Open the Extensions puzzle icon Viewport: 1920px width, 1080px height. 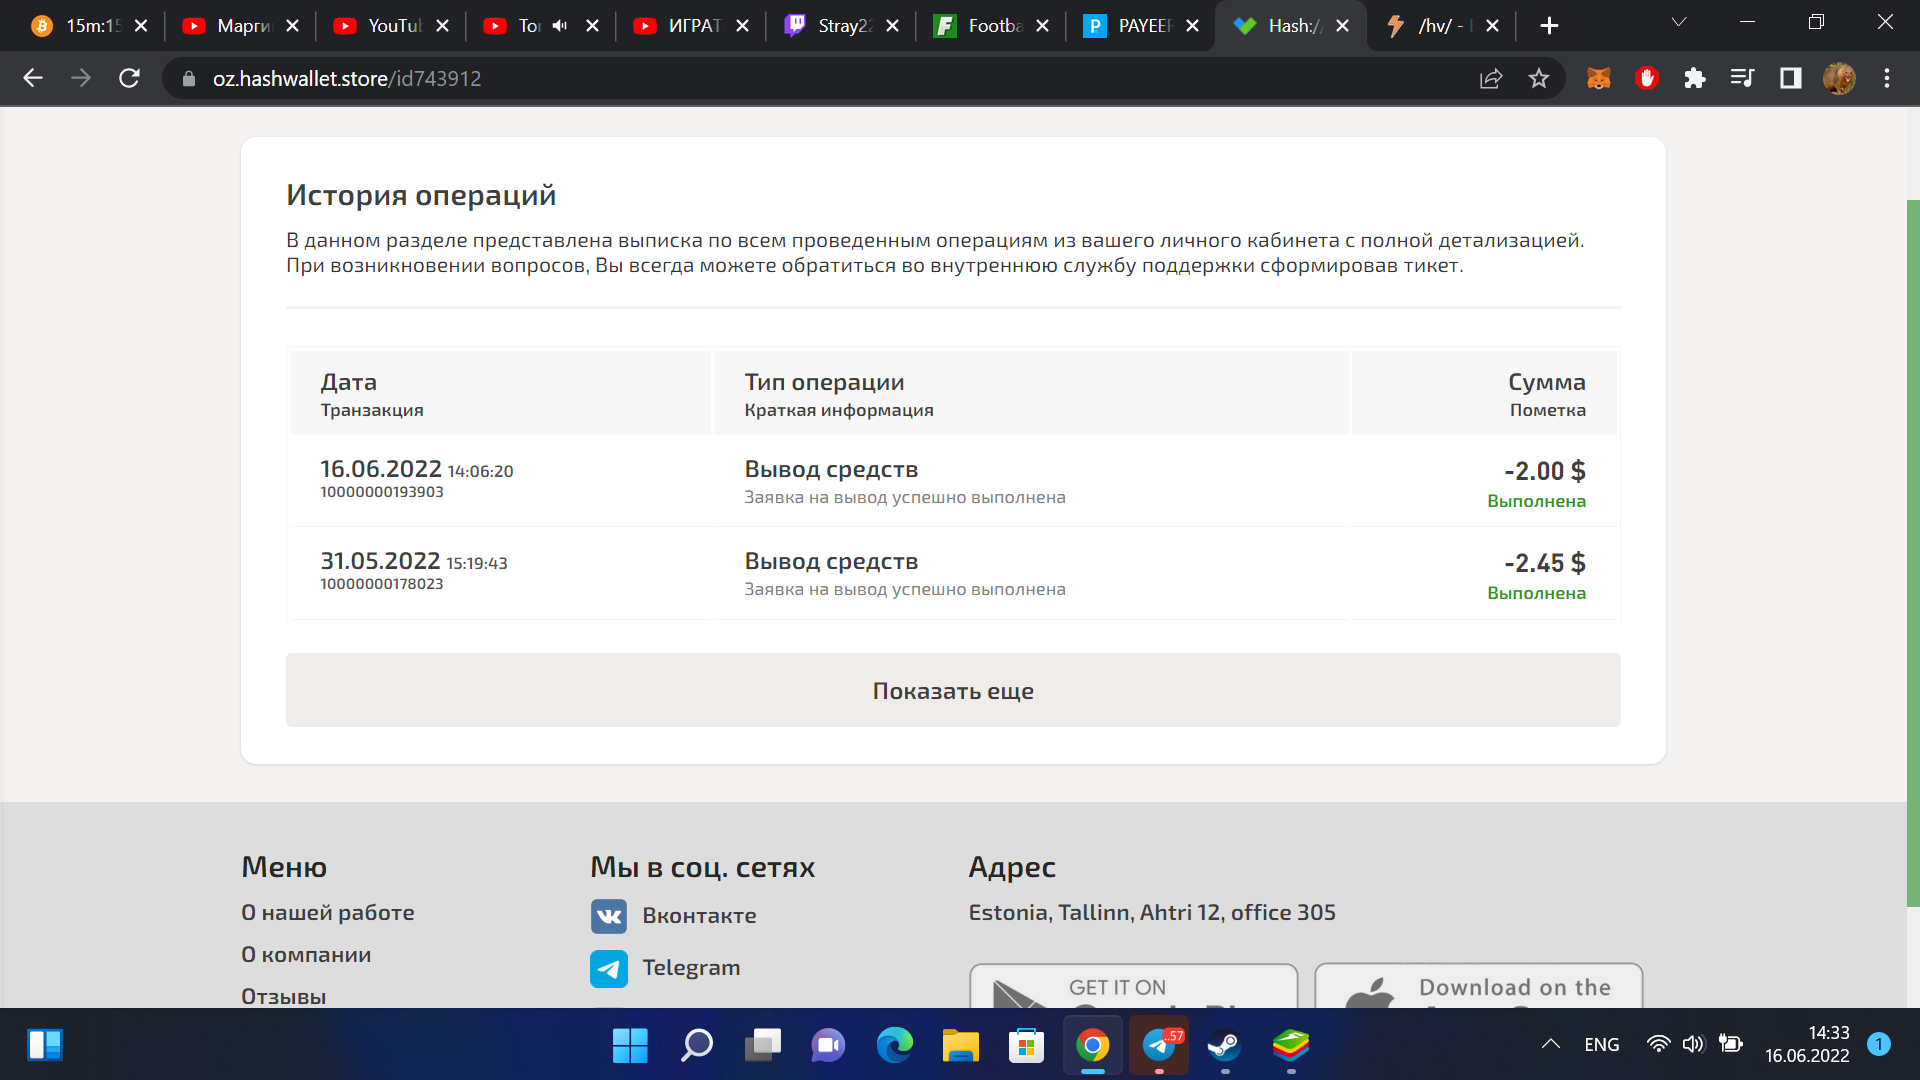1694,78
